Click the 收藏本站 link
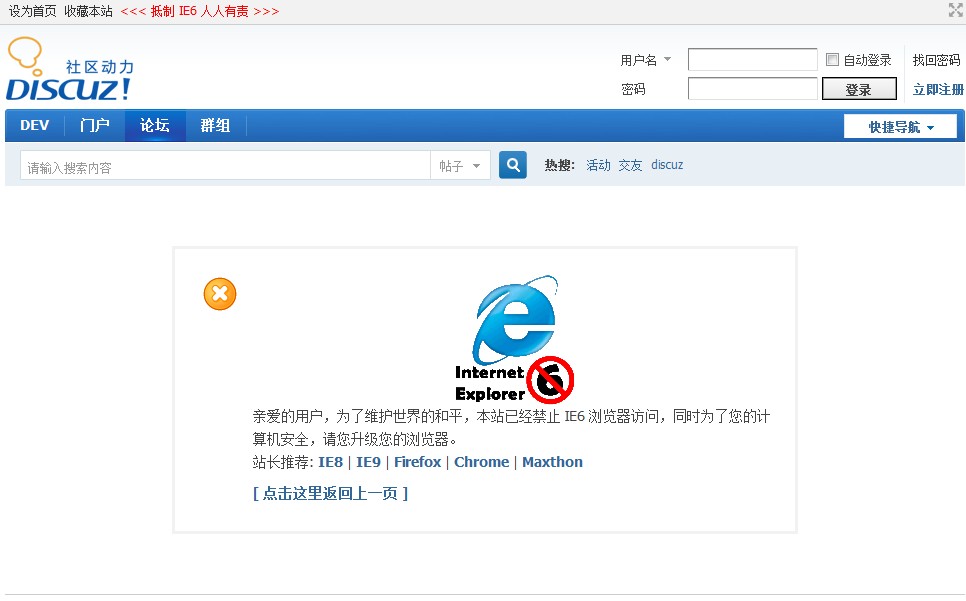The image size is (966, 601). pyautogui.click(x=88, y=11)
